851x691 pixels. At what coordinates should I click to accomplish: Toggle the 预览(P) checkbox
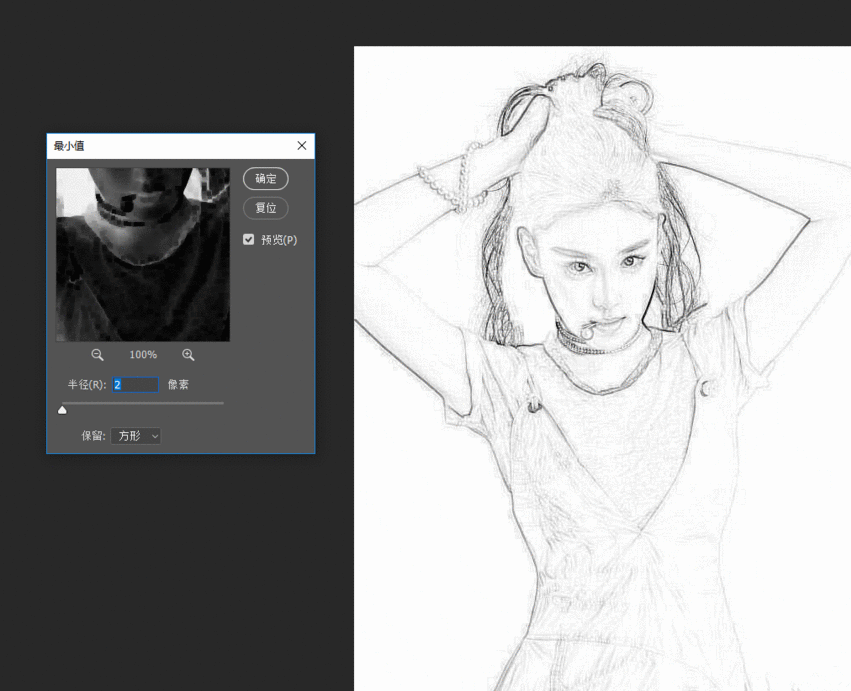coord(249,240)
